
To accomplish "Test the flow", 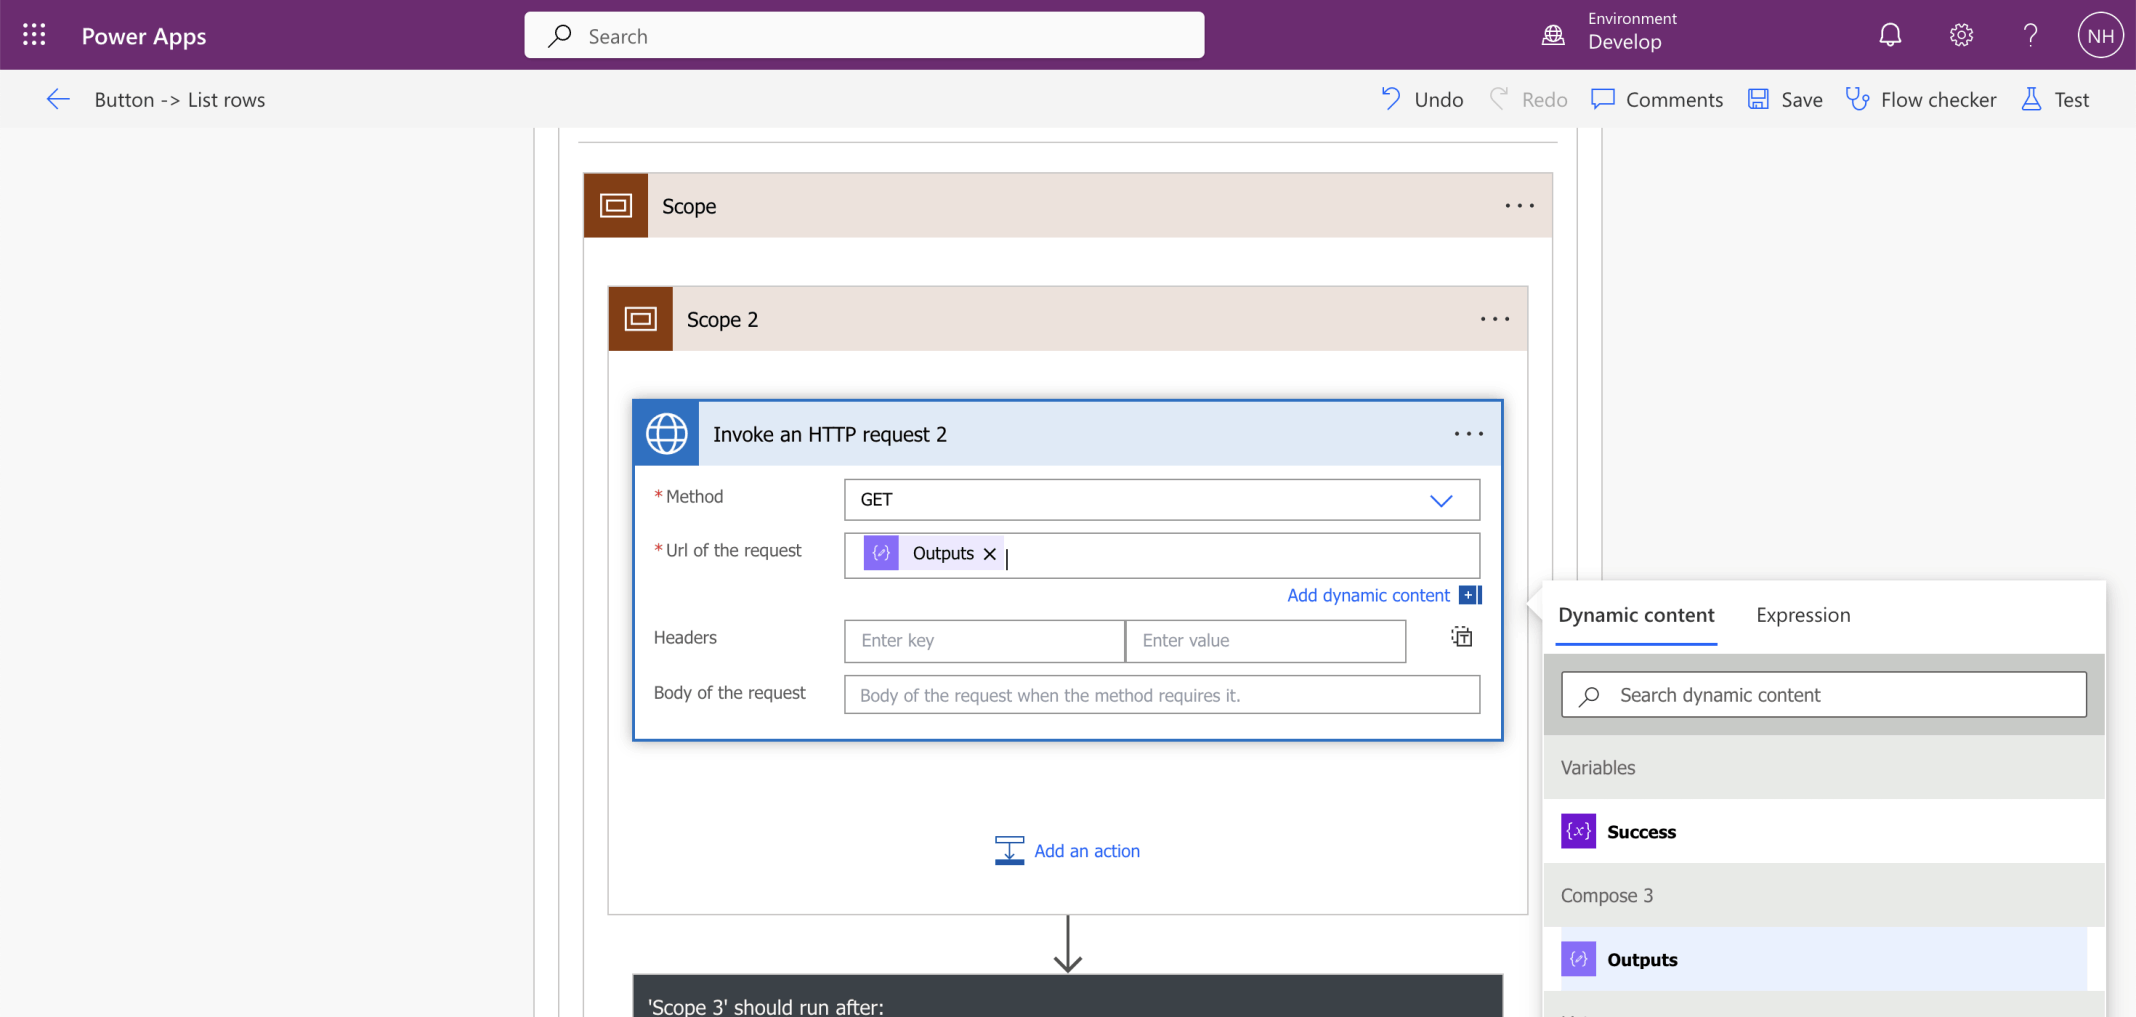I will pos(2055,99).
